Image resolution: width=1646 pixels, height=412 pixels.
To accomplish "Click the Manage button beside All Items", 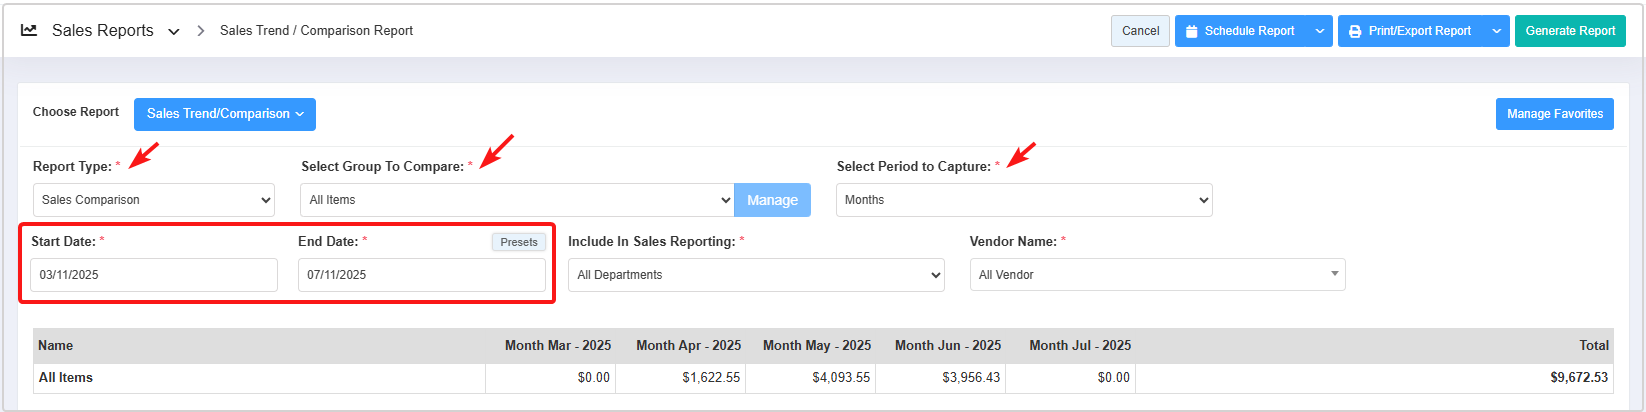I will tap(772, 200).
